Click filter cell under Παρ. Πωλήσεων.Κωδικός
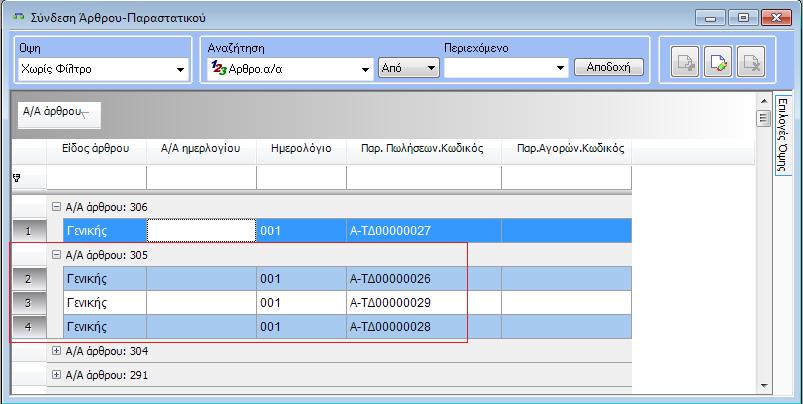This screenshot has width=803, height=404. (424, 178)
